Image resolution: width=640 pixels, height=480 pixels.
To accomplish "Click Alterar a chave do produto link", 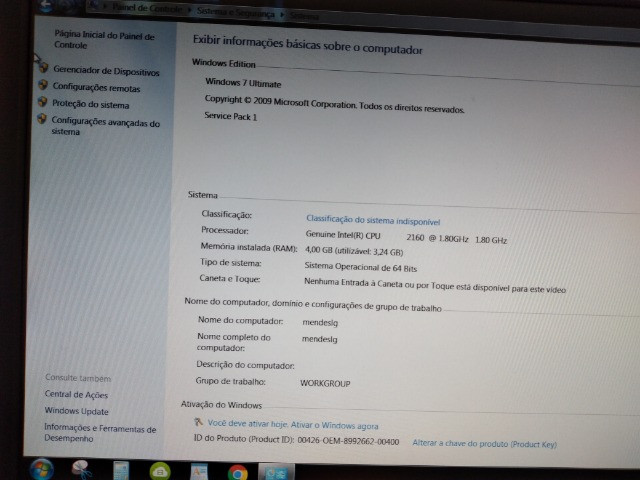I will pos(484,444).
